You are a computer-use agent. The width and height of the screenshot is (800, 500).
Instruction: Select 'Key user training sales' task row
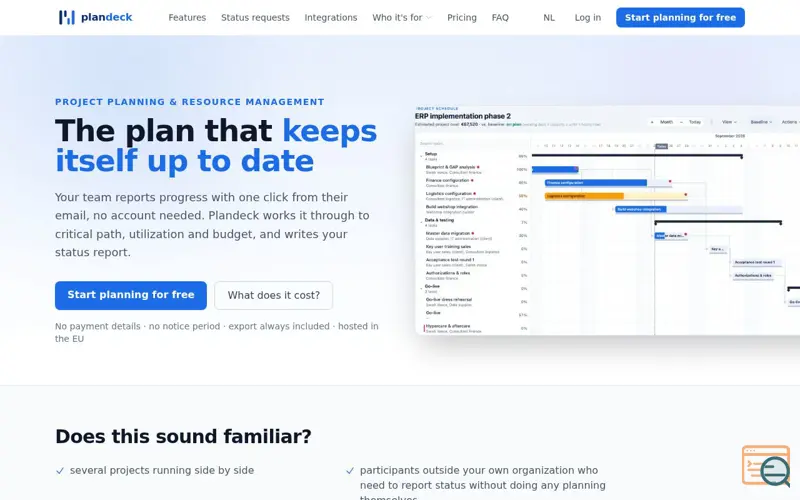(473, 249)
